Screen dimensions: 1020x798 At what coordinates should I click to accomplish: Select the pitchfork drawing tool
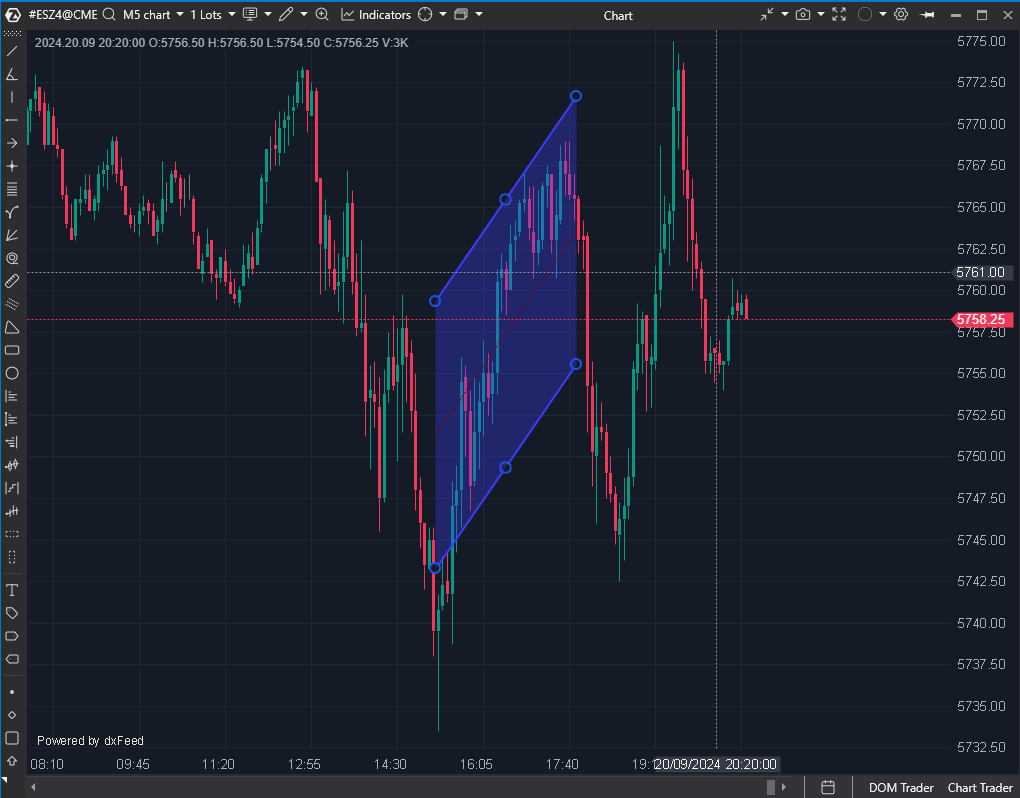pos(12,212)
